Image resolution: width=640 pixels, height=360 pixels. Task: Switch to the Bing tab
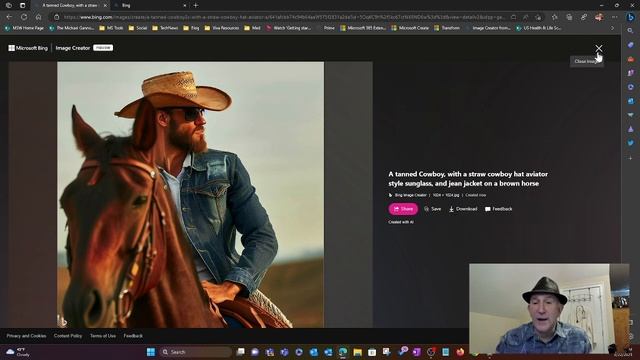pyautogui.click(x=149, y=5)
